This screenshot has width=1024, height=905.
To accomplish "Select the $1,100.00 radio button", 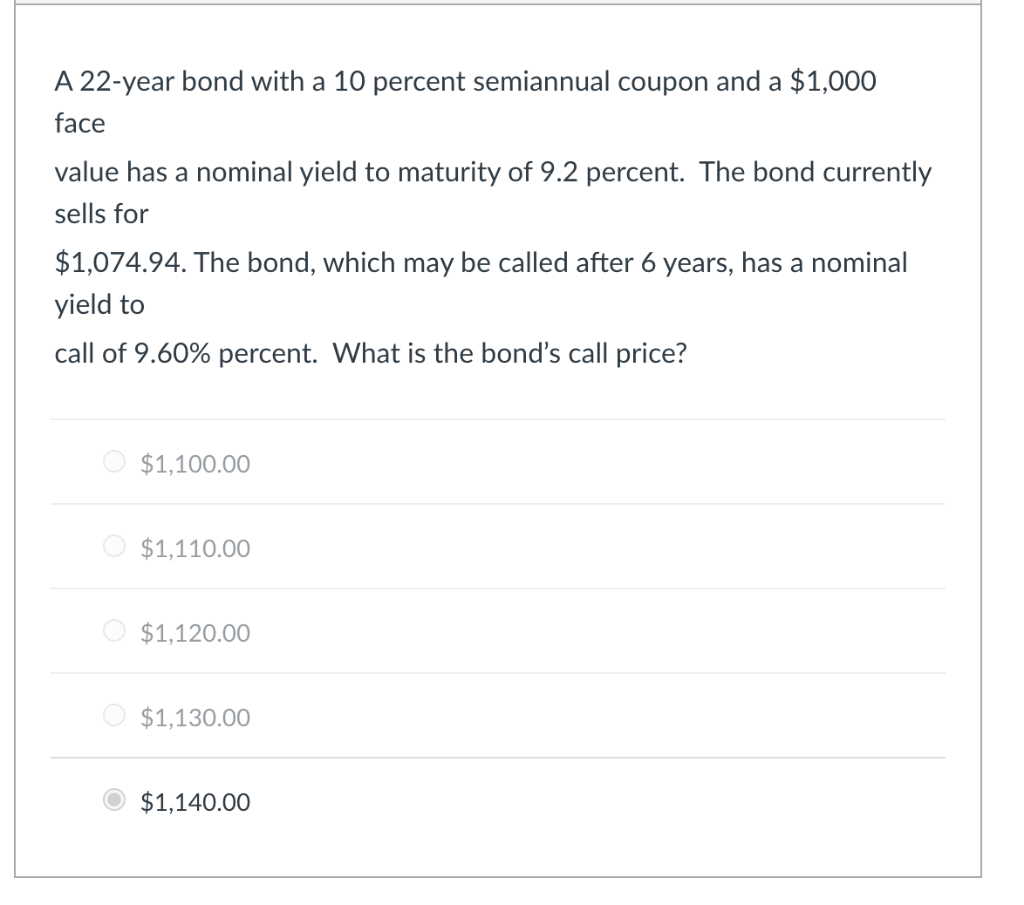I will pos(114,462).
